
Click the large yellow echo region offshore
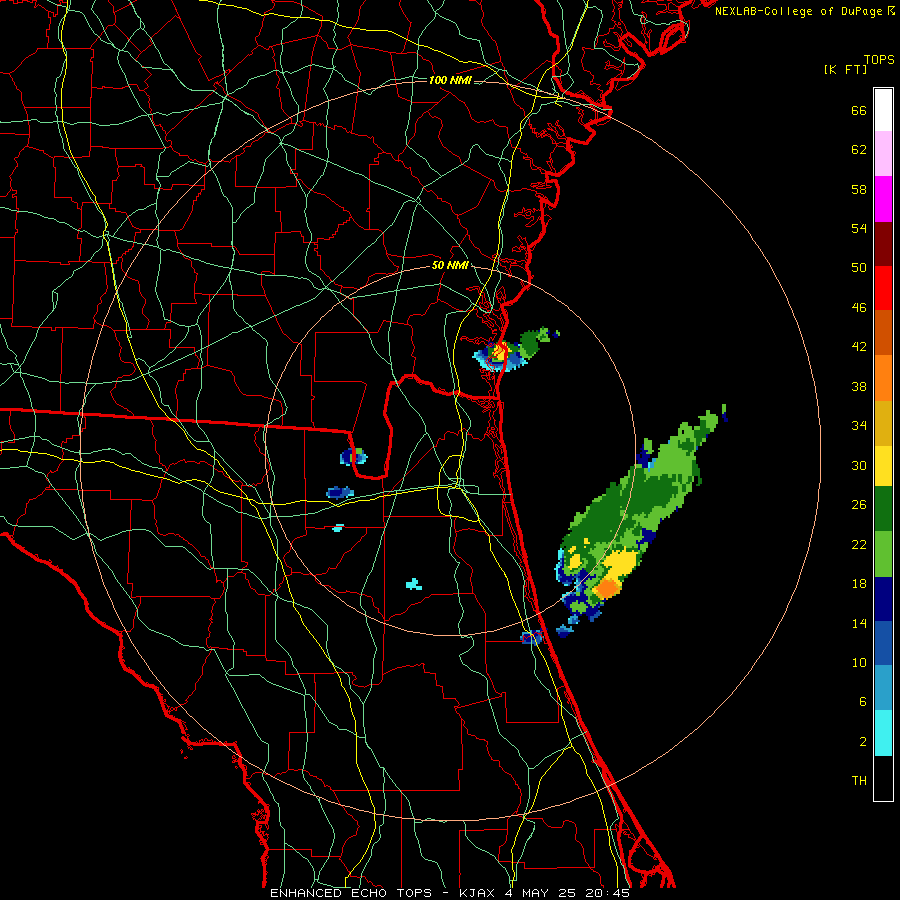coord(621,565)
